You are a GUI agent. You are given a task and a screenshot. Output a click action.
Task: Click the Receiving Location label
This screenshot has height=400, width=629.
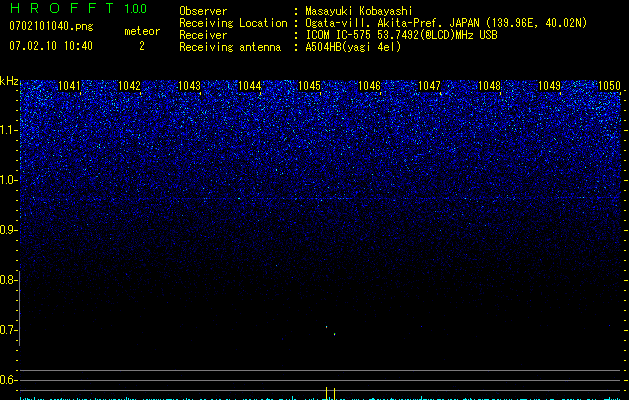pos(233,23)
